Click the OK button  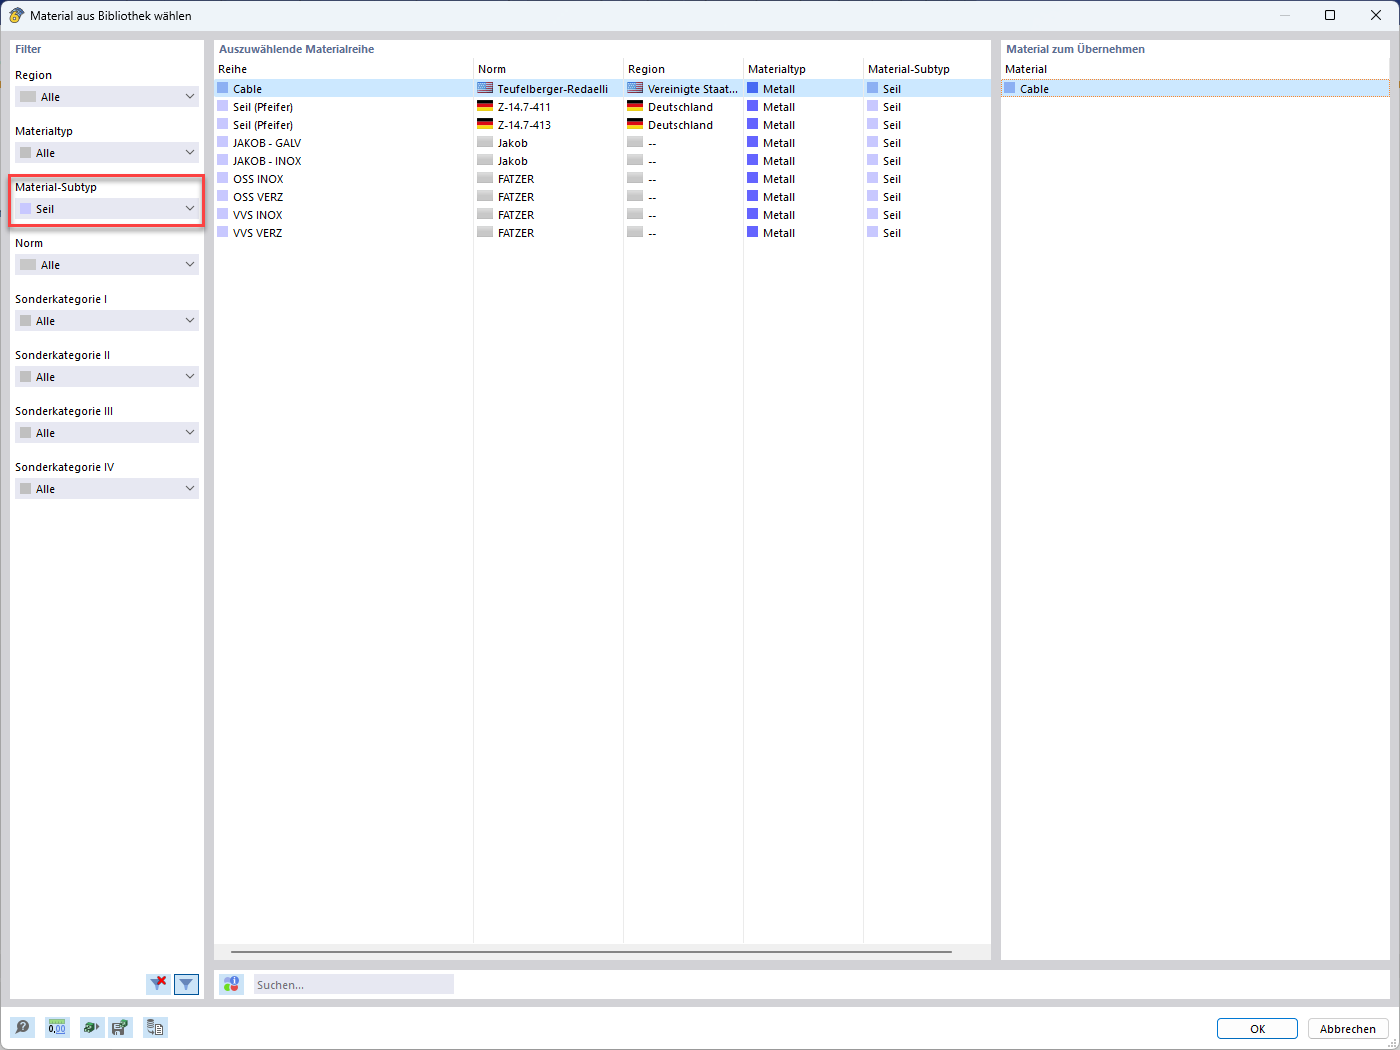[x=1257, y=1028]
